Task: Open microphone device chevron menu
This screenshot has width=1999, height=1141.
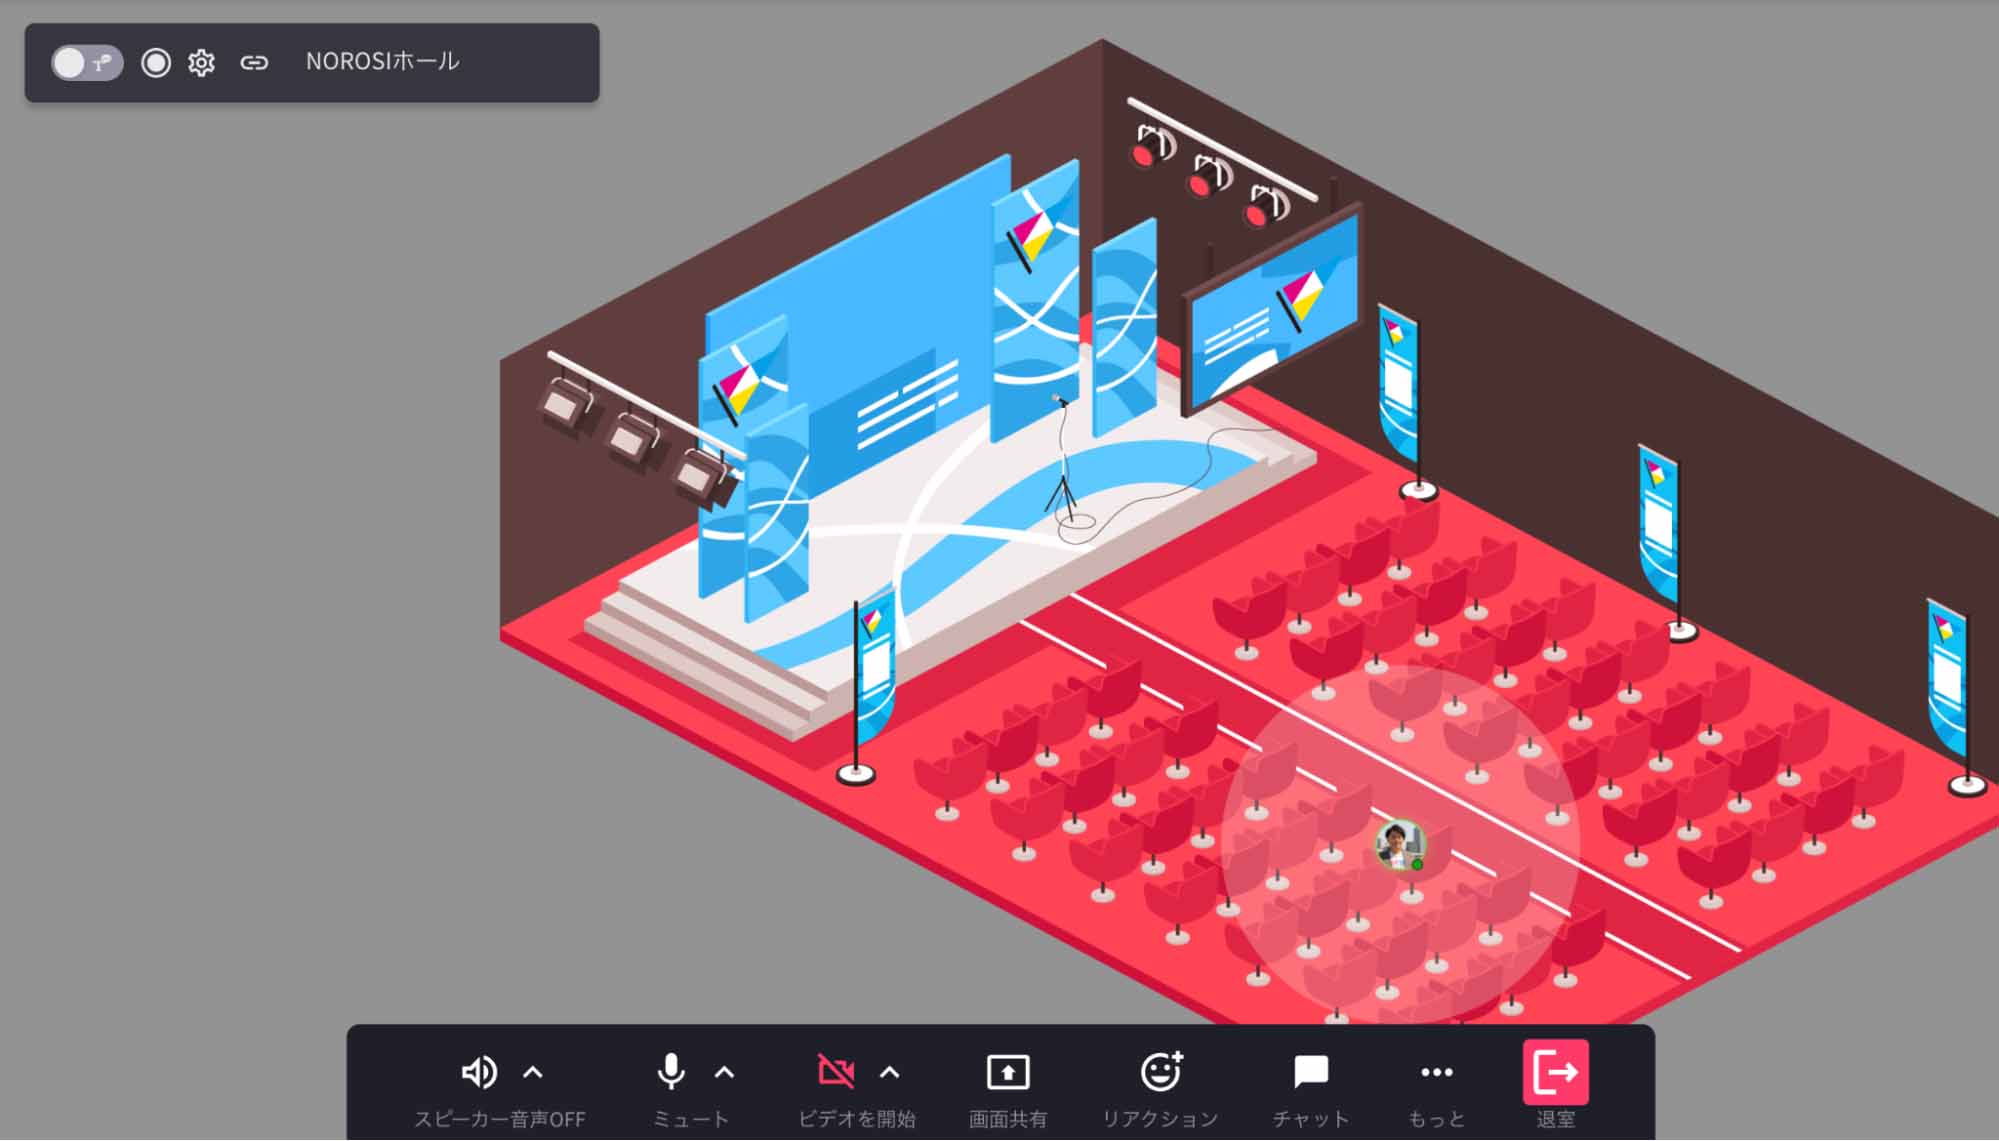Action: coord(725,1073)
